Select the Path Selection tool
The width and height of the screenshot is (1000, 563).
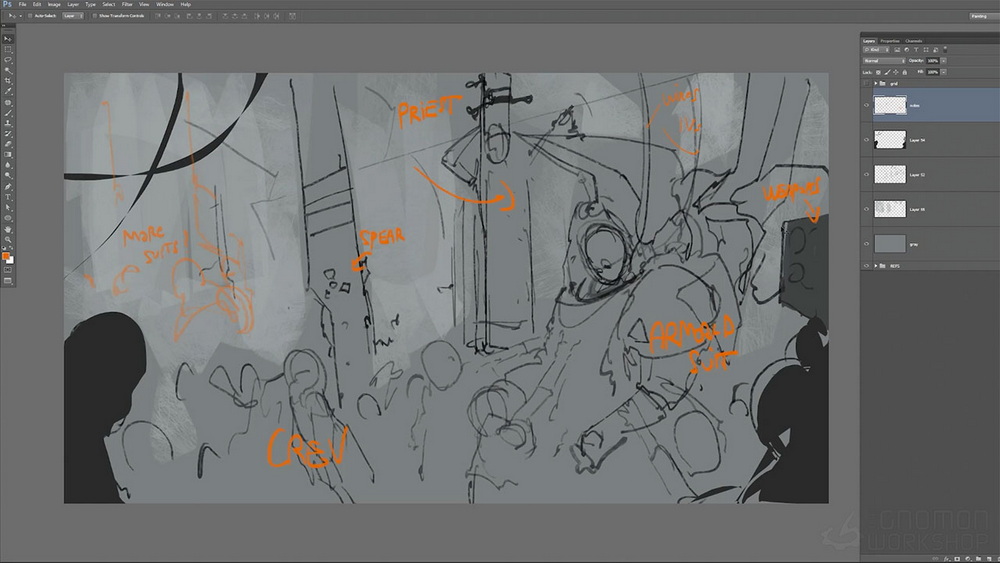point(8,208)
